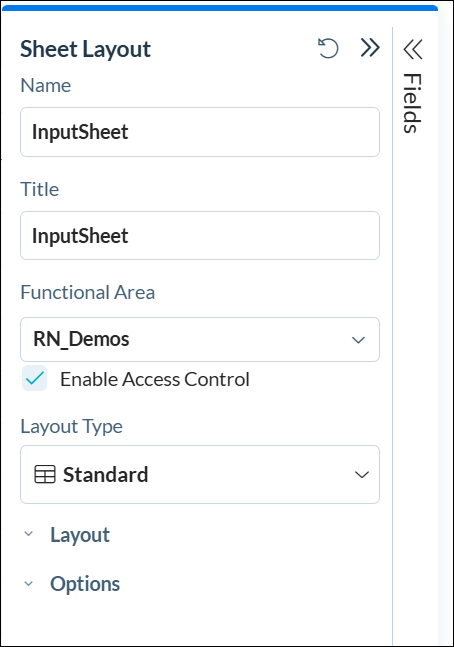Click the Functional Area label
Image resolution: width=454 pixels, height=647 pixels.
[87, 292]
